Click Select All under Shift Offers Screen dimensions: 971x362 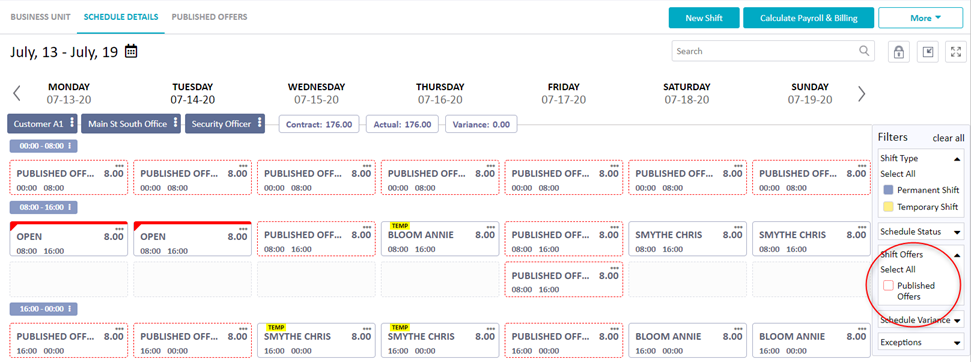[897, 269]
